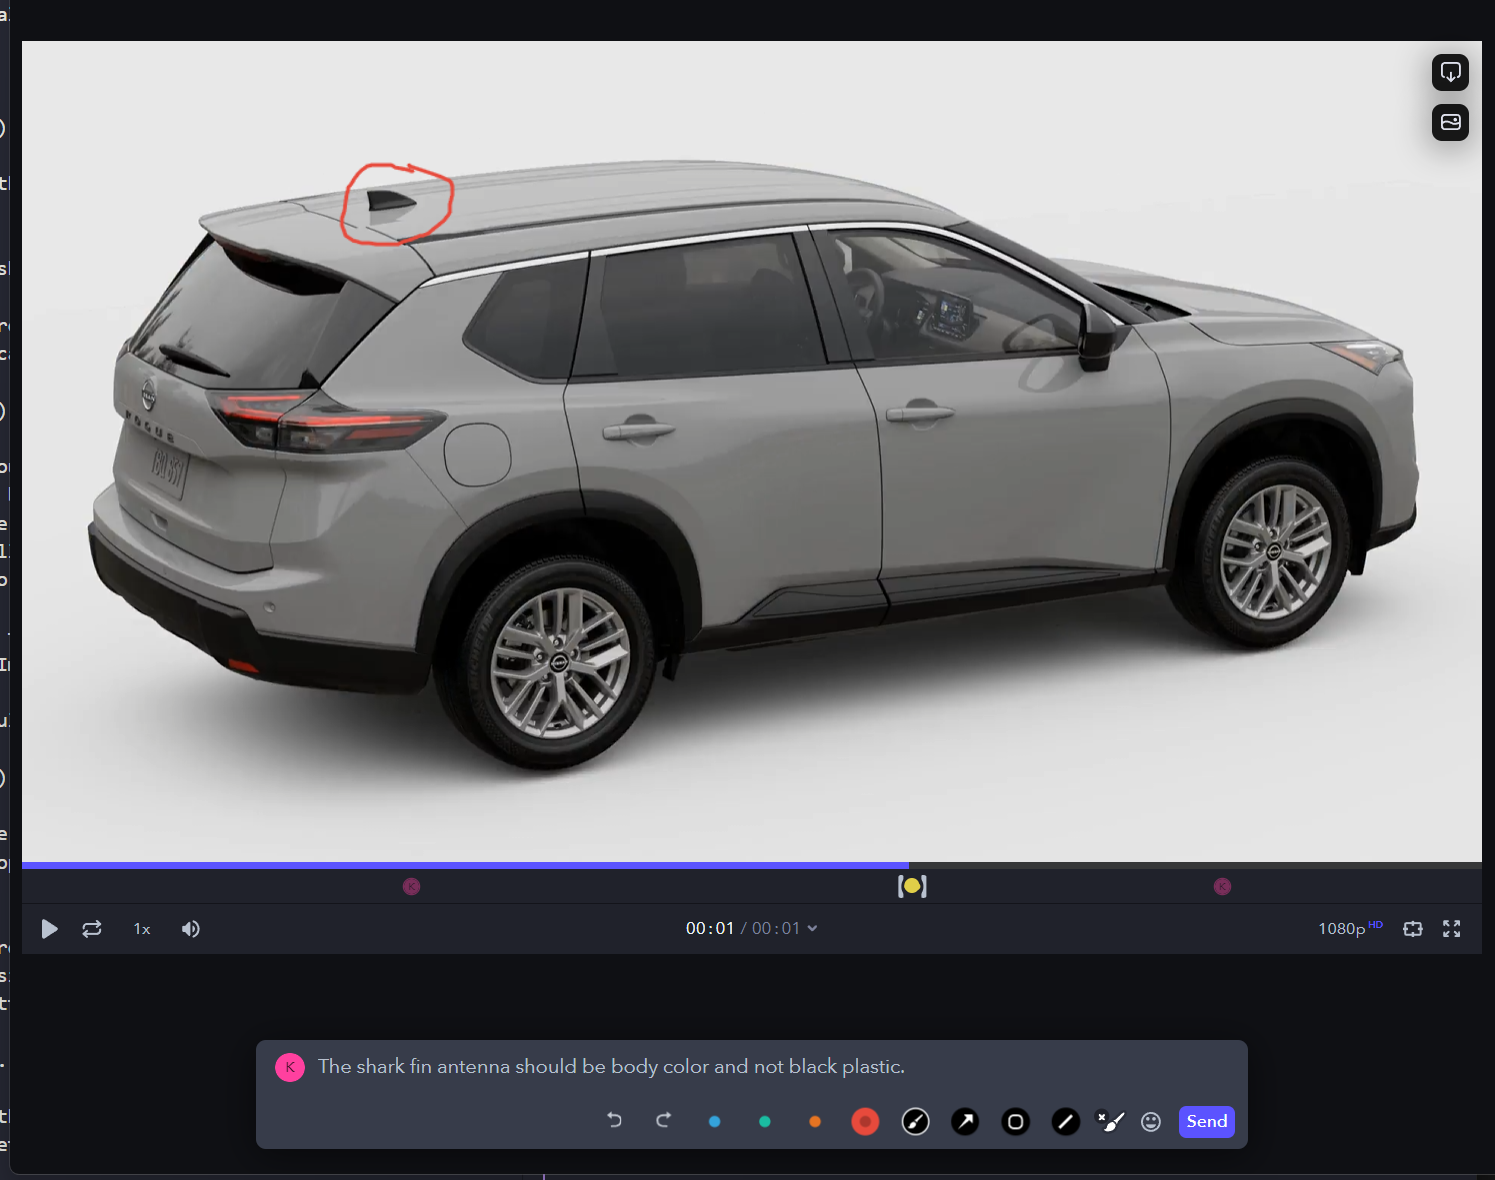Pick the orange annotation color
Image resolution: width=1495 pixels, height=1180 pixels.
[x=815, y=1122]
